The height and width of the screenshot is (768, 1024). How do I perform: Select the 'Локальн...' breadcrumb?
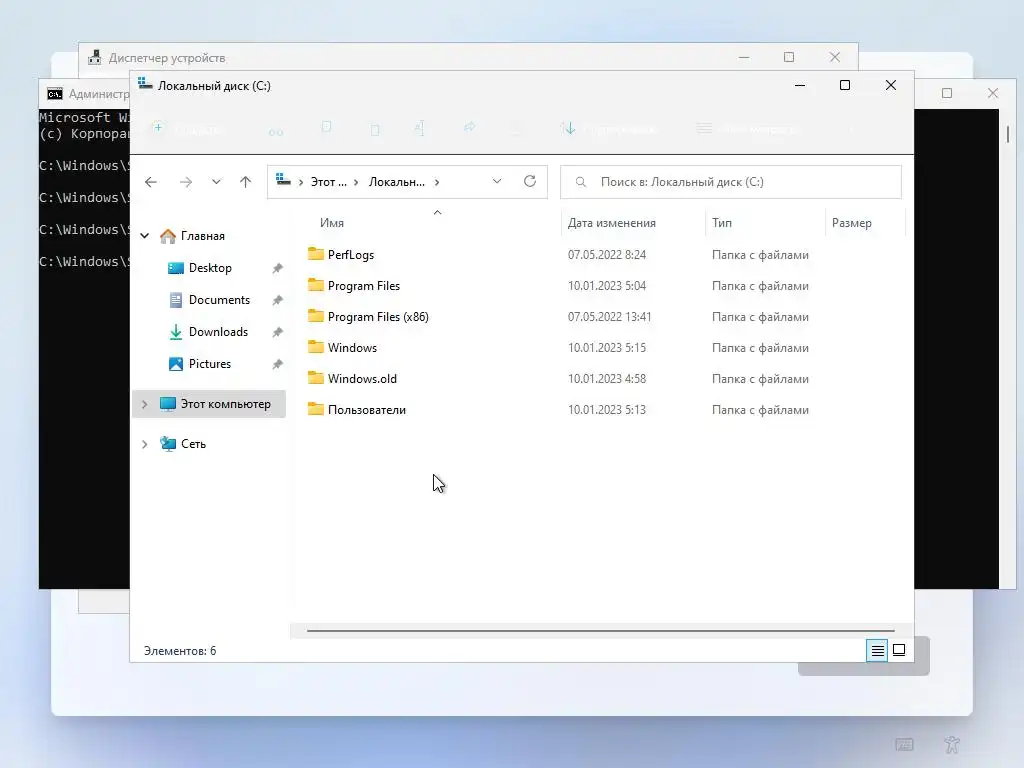[x=396, y=182]
